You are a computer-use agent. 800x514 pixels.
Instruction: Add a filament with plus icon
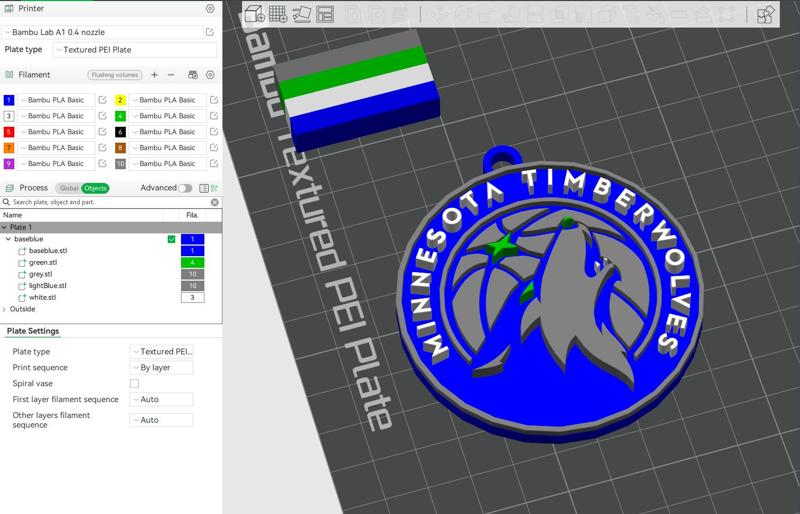point(155,75)
